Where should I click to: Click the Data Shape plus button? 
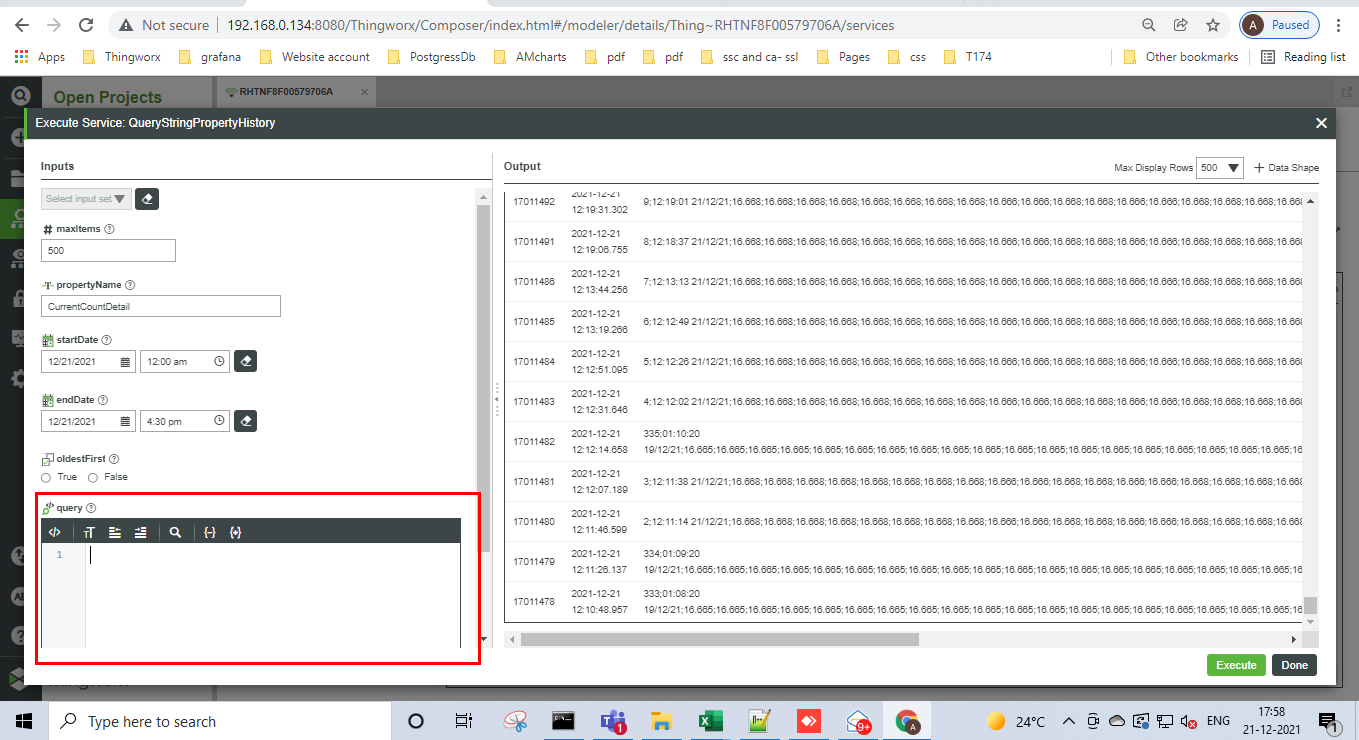coord(1259,168)
